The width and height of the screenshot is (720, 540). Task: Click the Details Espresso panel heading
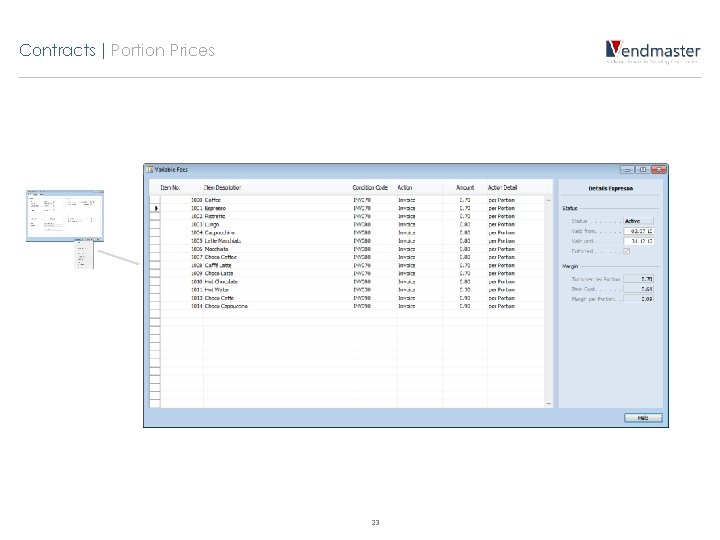pyautogui.click(x=610, y=188)
